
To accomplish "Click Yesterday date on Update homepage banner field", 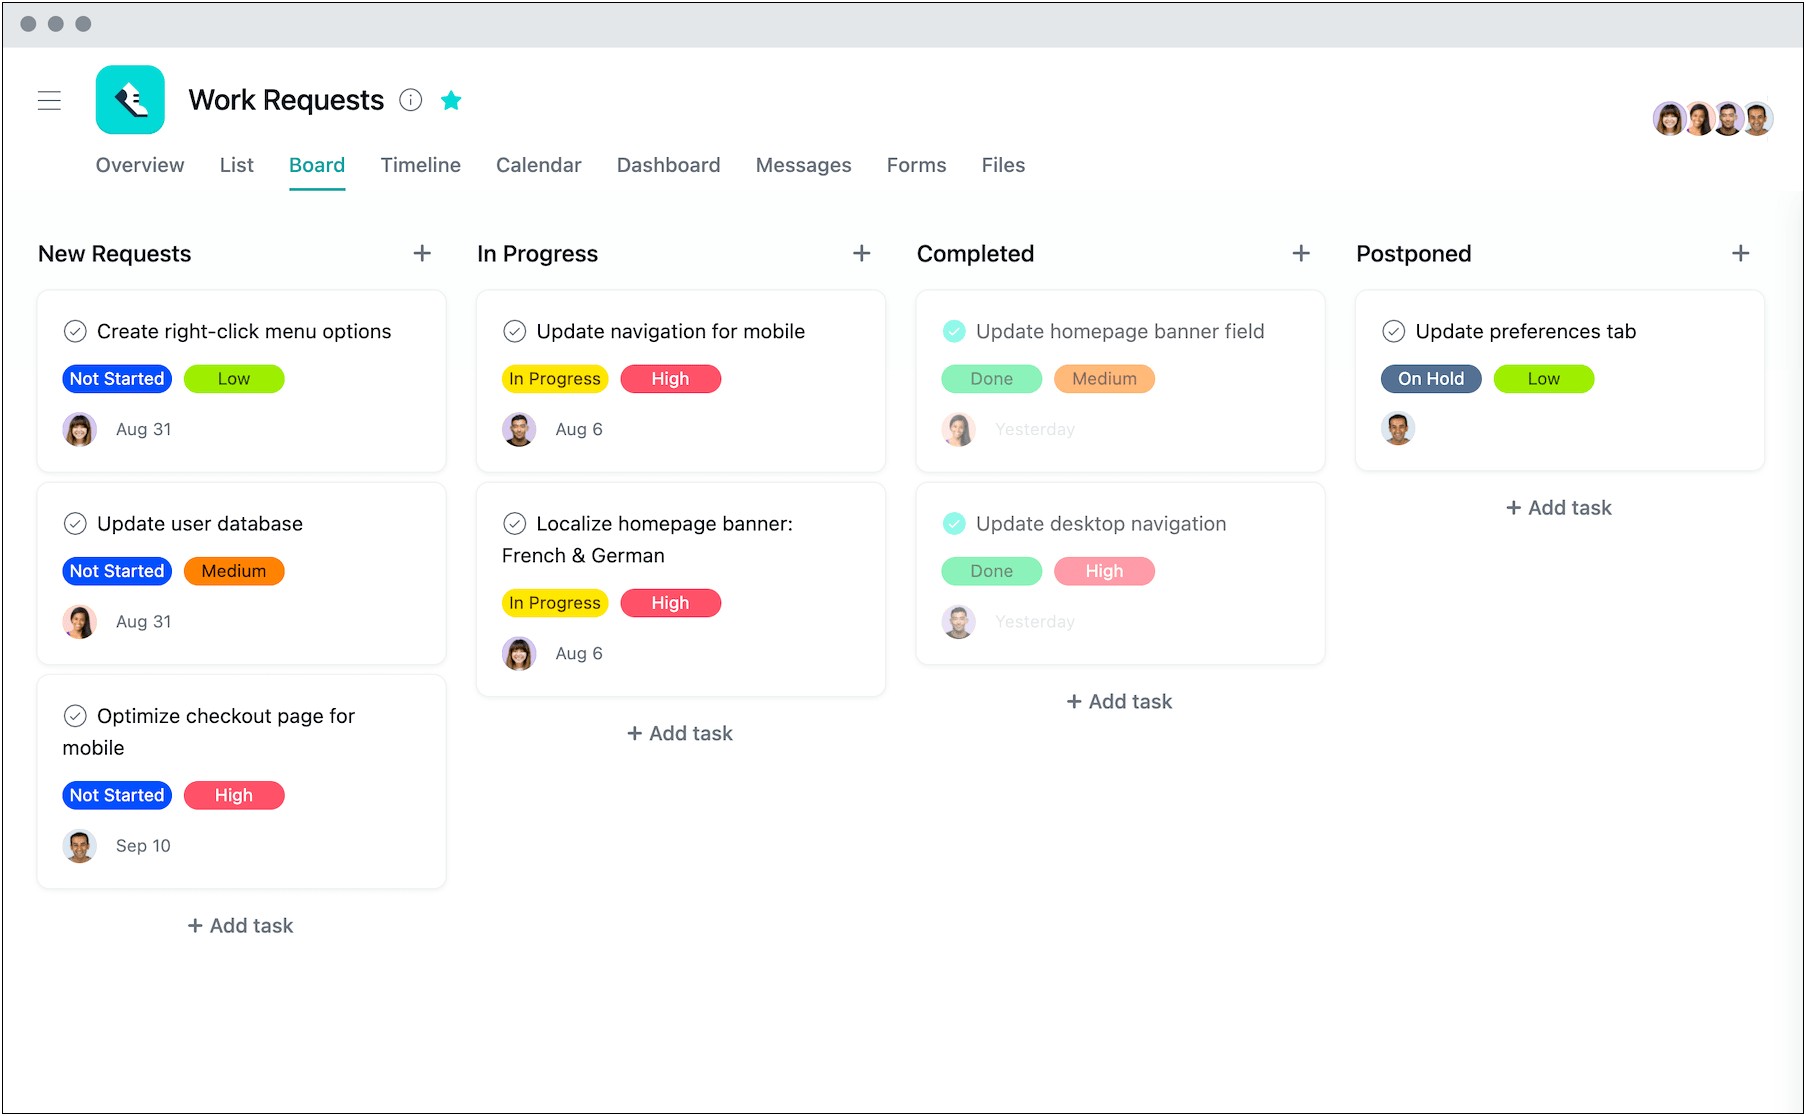I will [x=1035, y=429].
